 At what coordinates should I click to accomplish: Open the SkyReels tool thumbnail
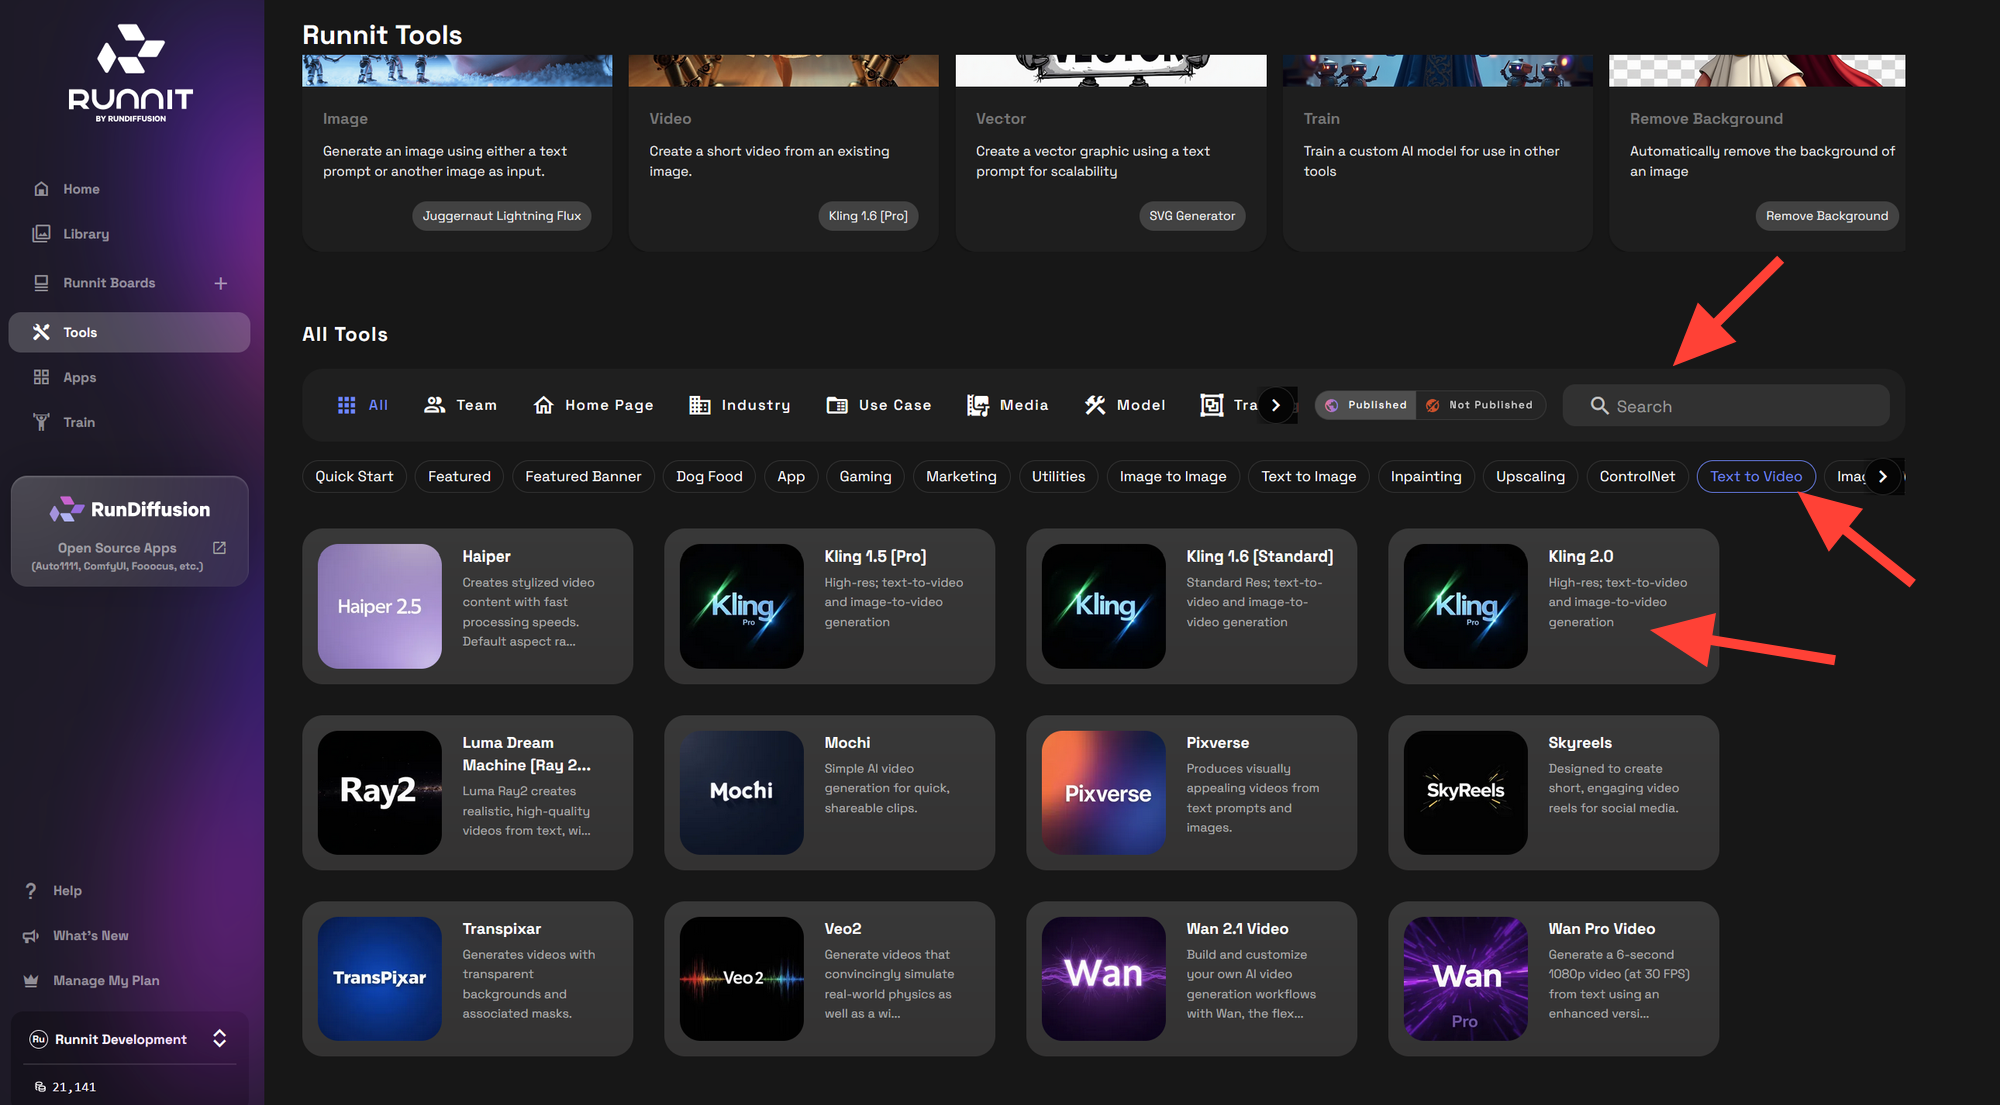(x=1466, y=792)
